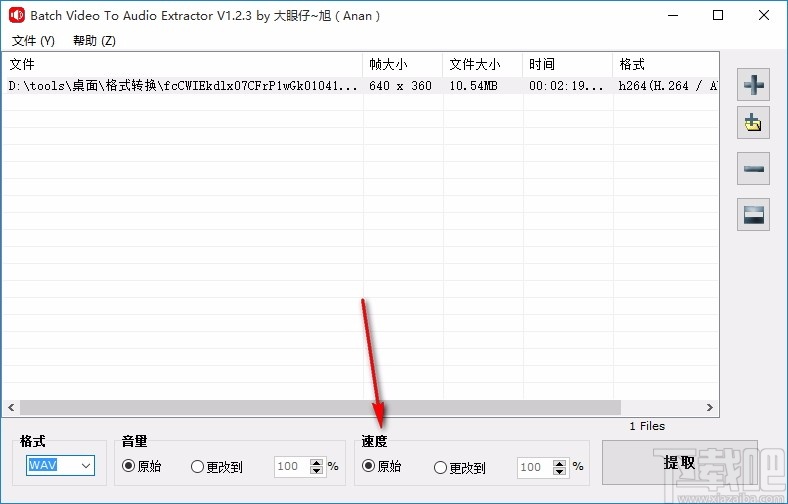
Task: Click the 速度 percentage input field
Action: click(535, 467)
